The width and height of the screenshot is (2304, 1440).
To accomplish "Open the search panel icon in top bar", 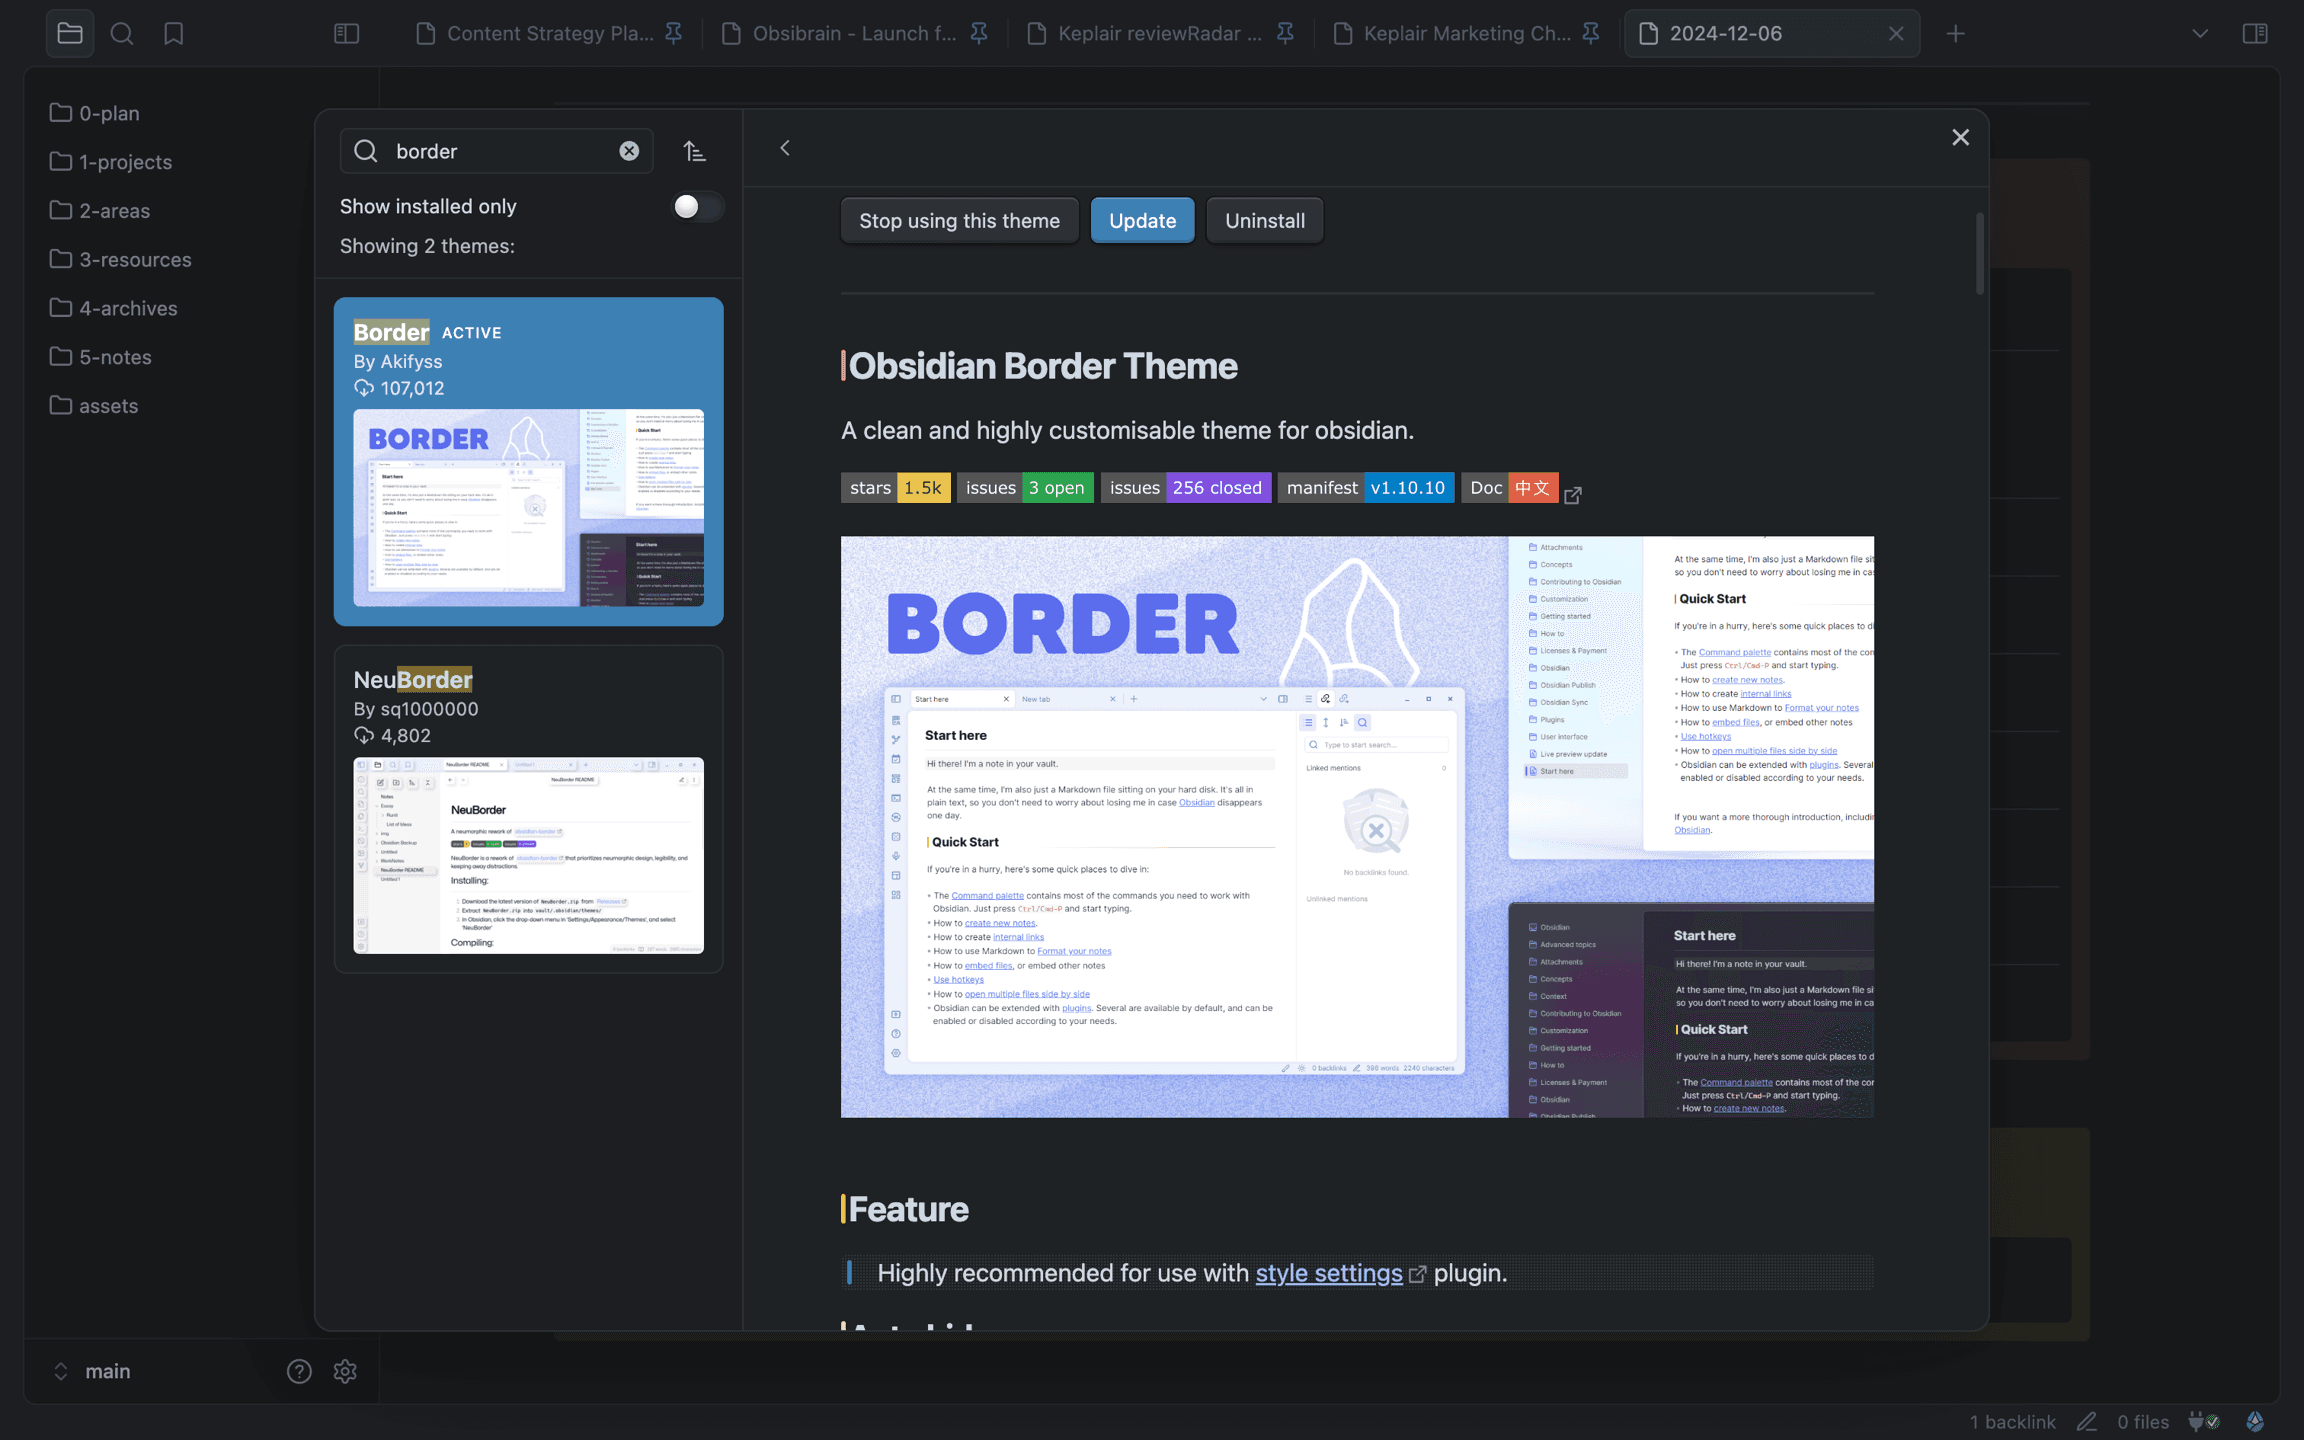I will tap(122, 33).
